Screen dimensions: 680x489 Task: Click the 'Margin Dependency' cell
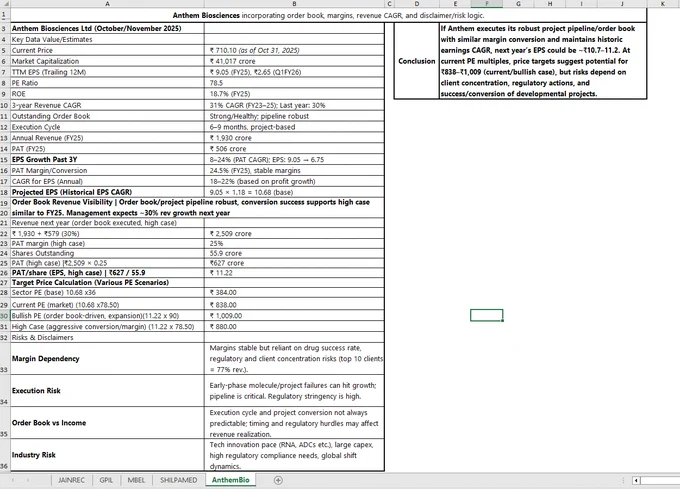pos(107,359)
